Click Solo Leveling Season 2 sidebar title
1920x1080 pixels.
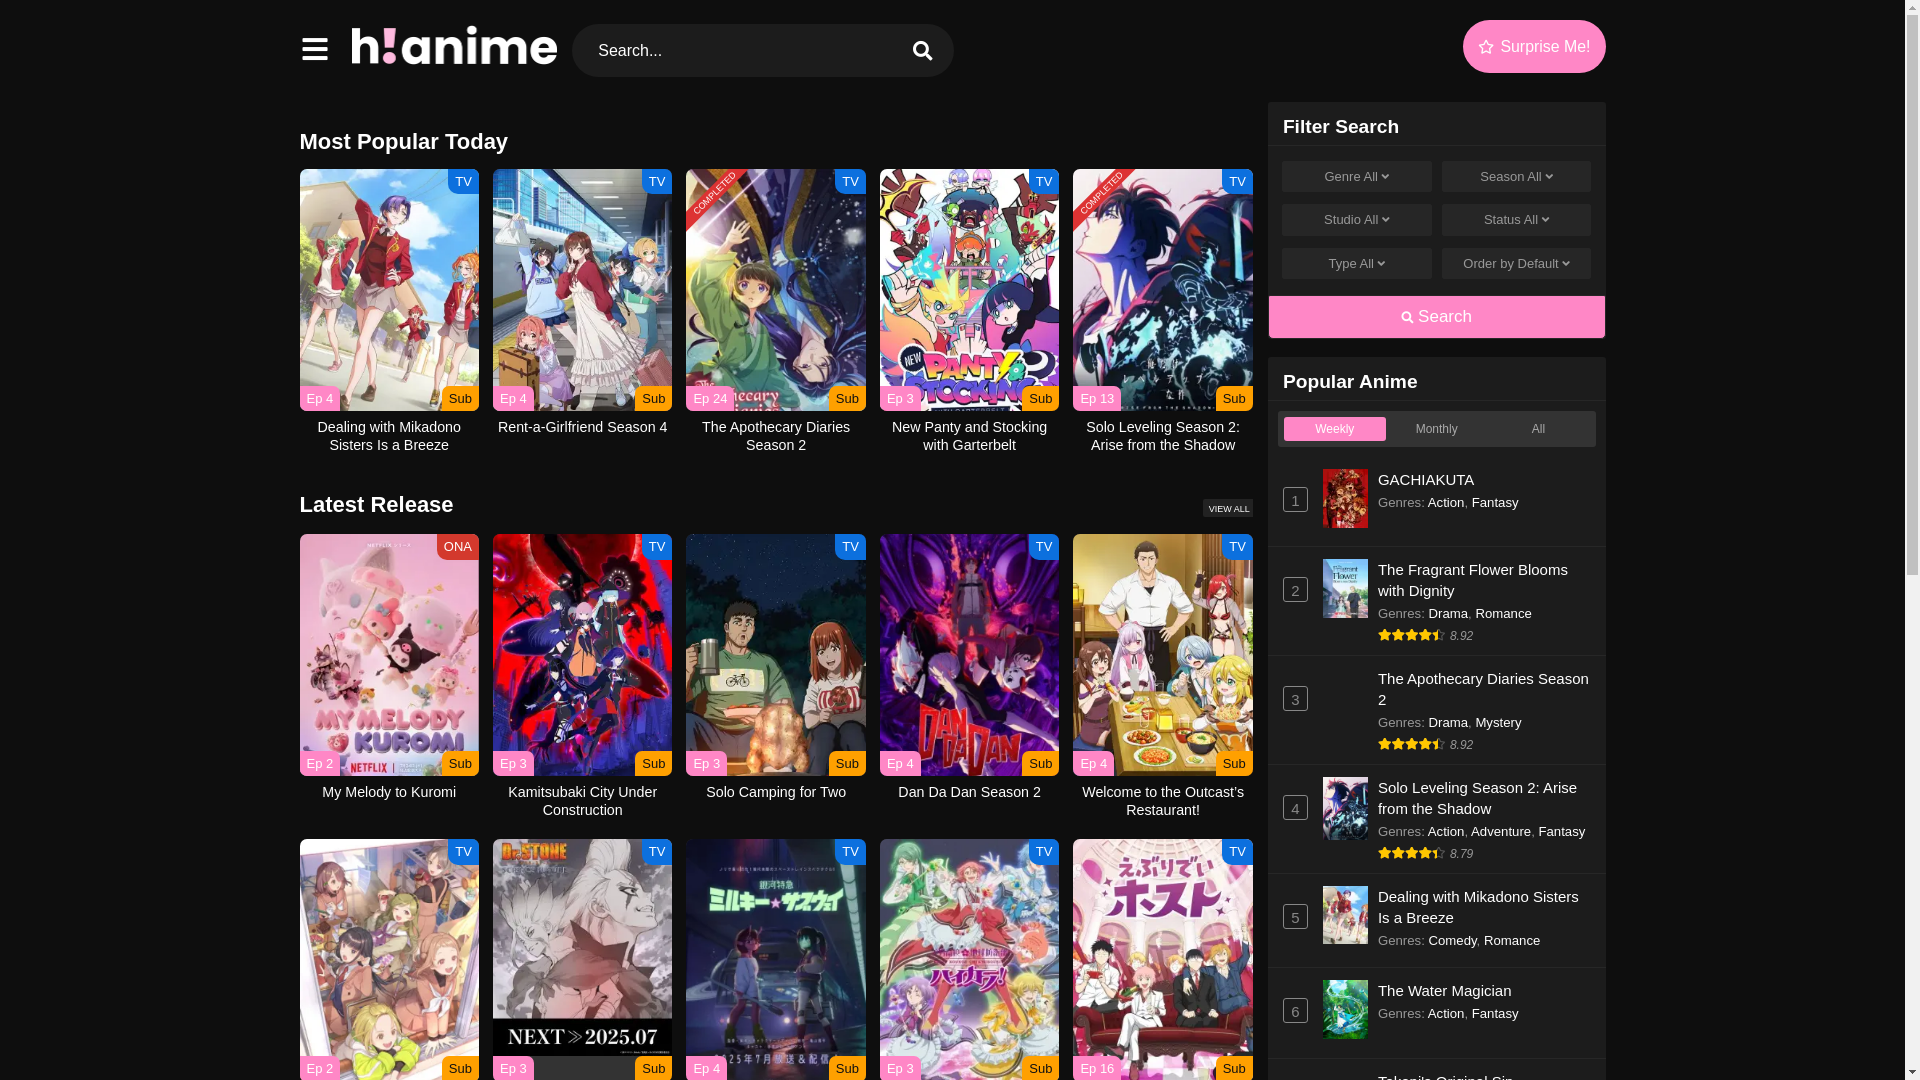(1477, 798)
